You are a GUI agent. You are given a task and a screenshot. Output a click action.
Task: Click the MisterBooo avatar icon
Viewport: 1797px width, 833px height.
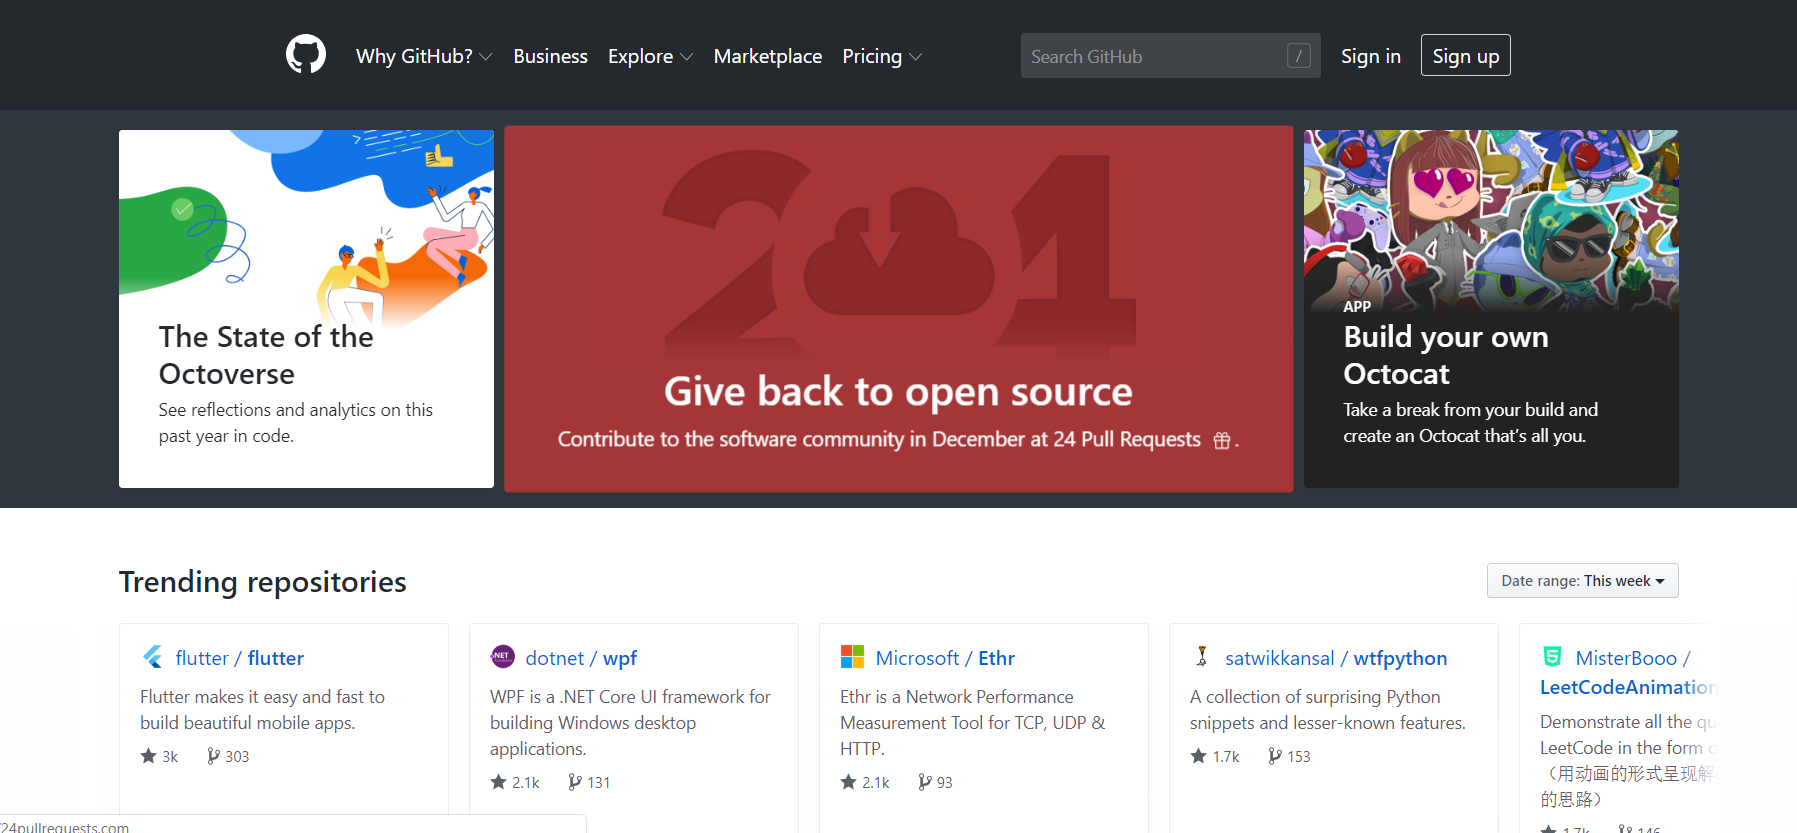point(1552,657)
